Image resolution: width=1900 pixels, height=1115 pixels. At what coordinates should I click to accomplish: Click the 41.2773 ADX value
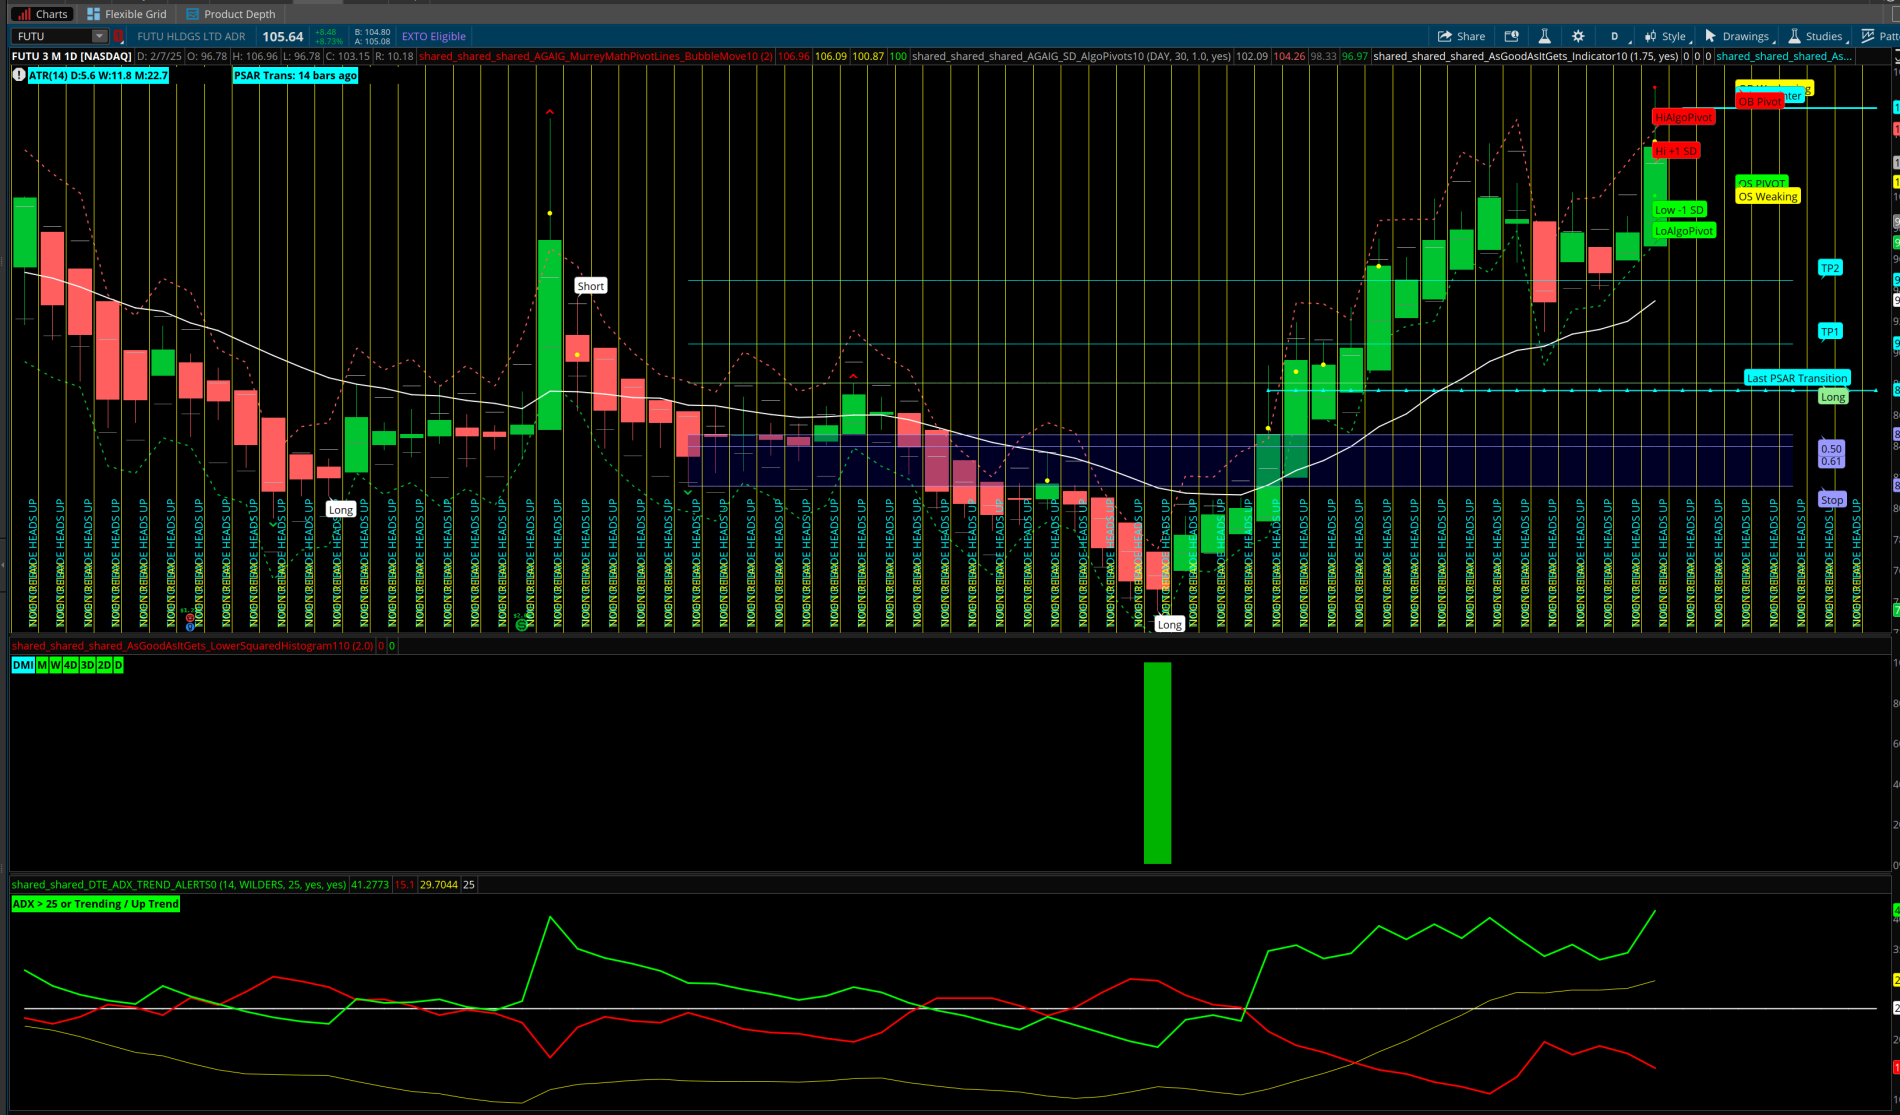[x=370, y=885]
